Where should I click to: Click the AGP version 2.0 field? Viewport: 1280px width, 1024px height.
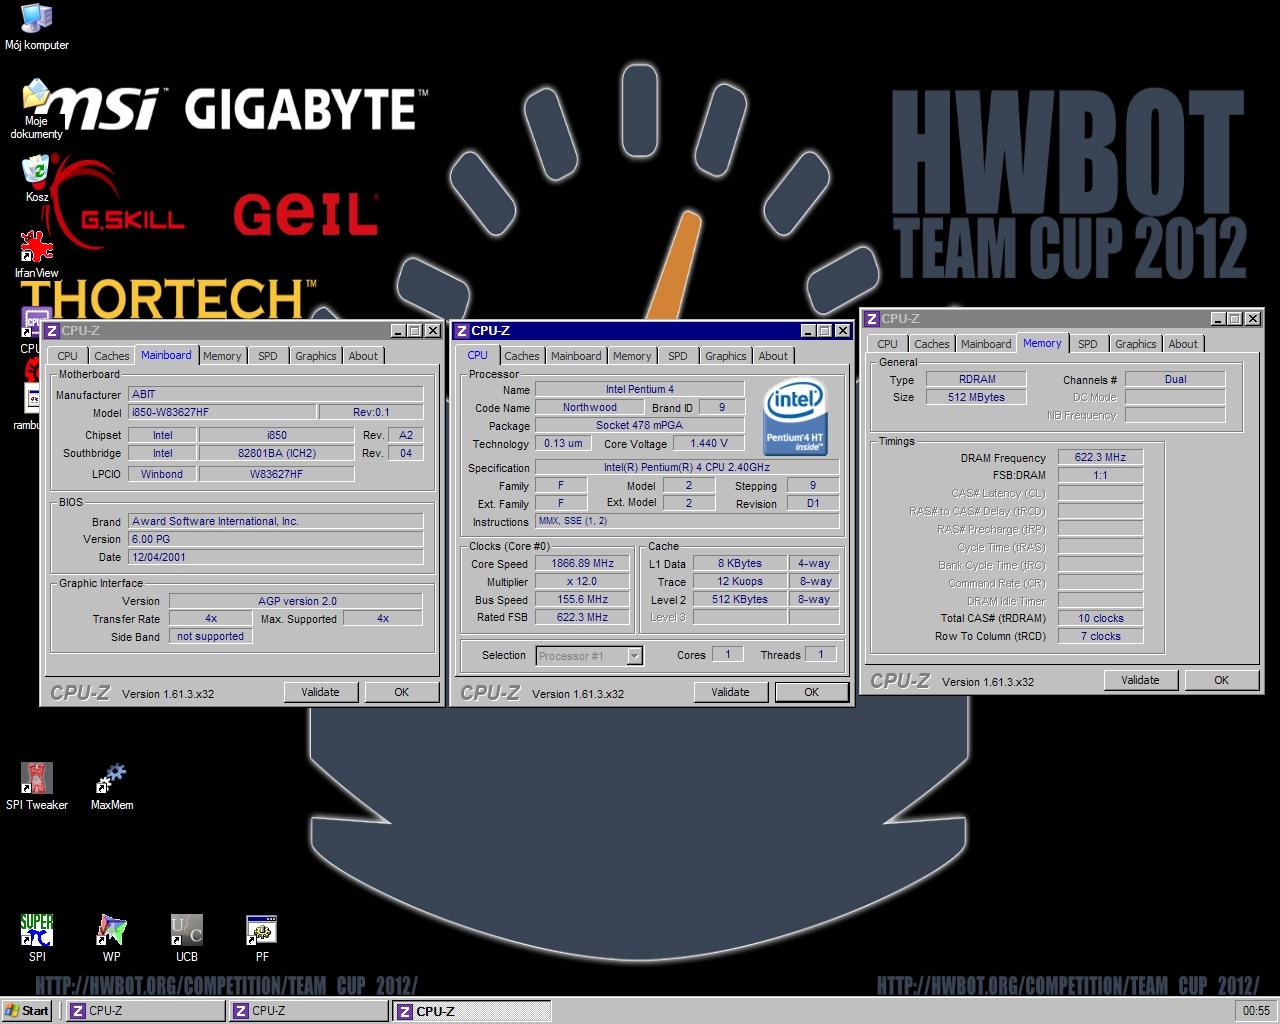coord(297,601)
